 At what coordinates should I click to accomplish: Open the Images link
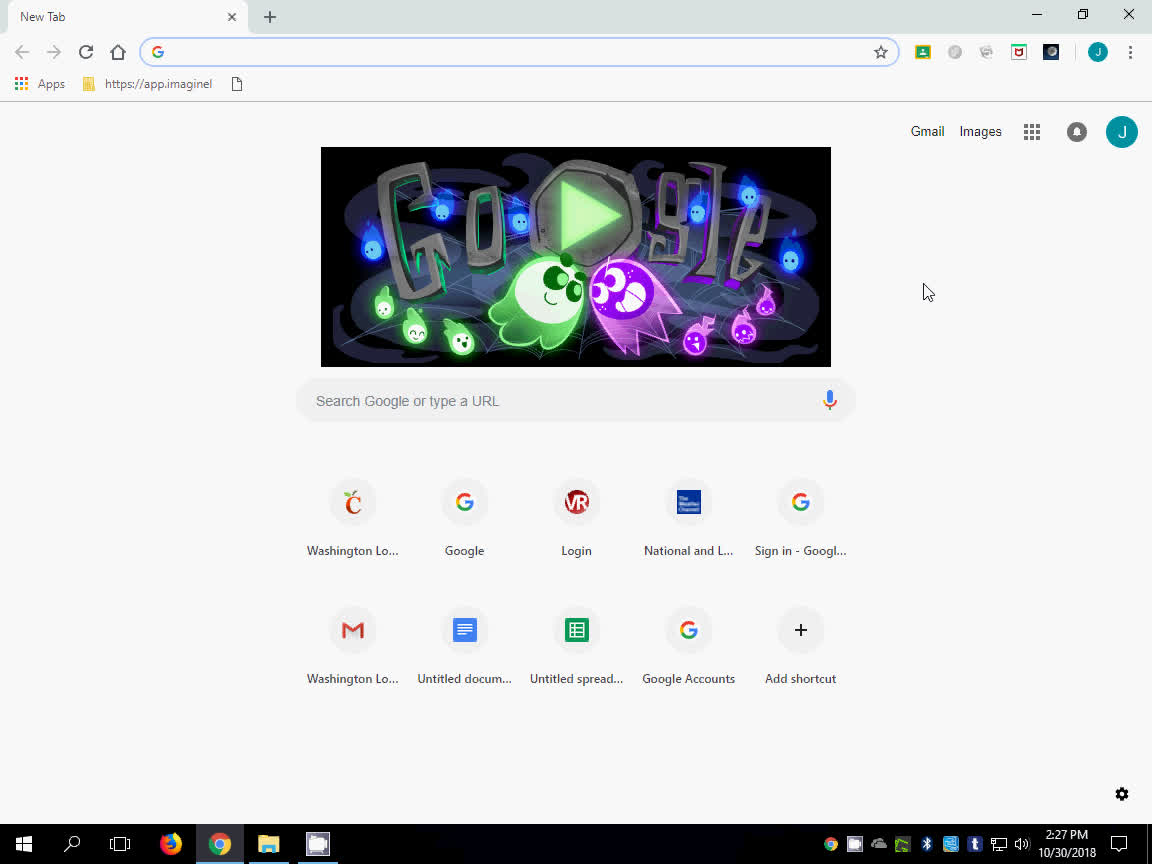coord(980,132)
